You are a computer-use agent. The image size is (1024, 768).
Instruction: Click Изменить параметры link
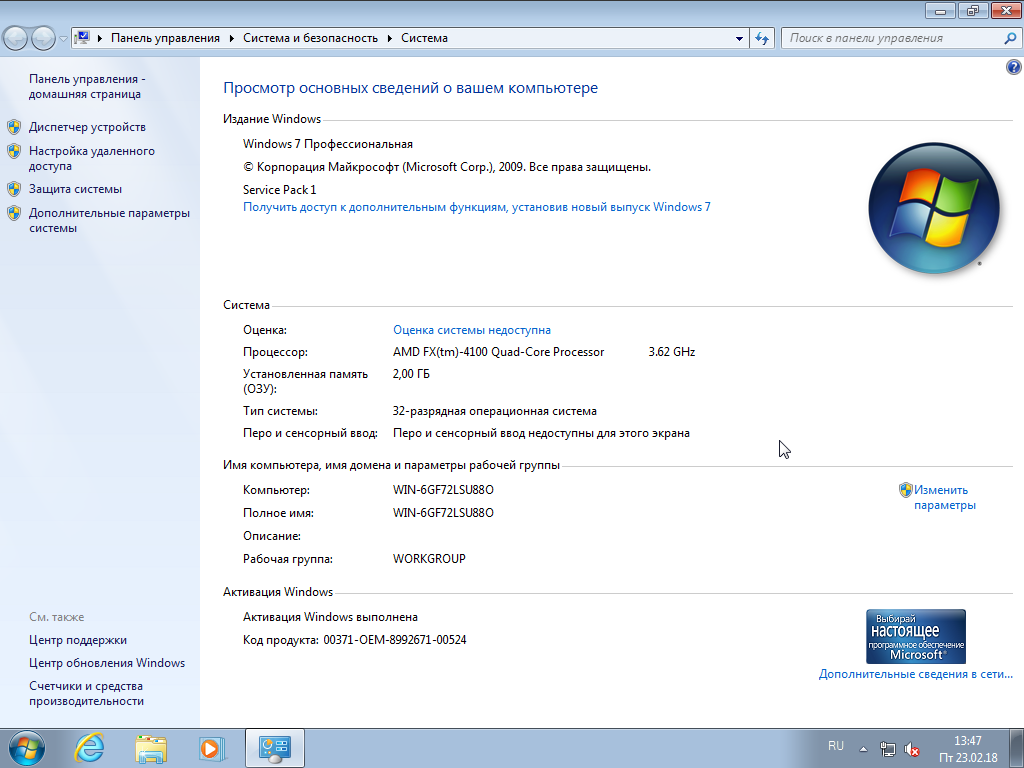pyautogui.click(x=944, y=497)
